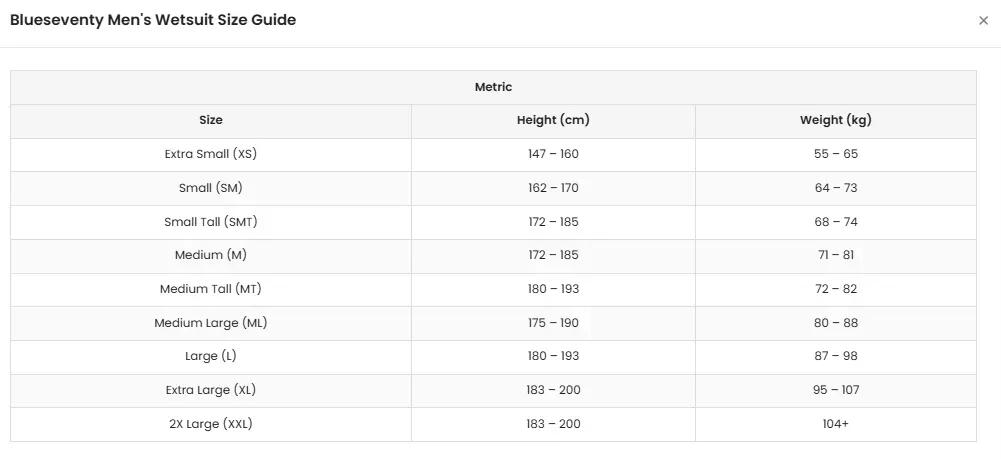1001x459 pixels.
Task: Click the 104+ weight value
Action: click(836, 424)
